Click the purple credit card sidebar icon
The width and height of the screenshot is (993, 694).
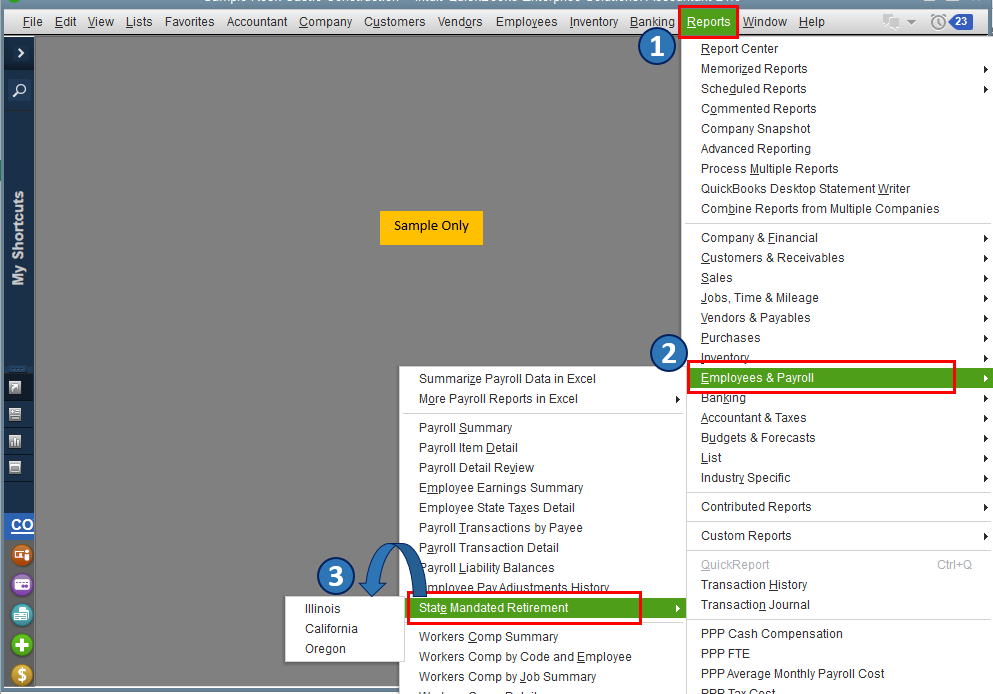22,584
